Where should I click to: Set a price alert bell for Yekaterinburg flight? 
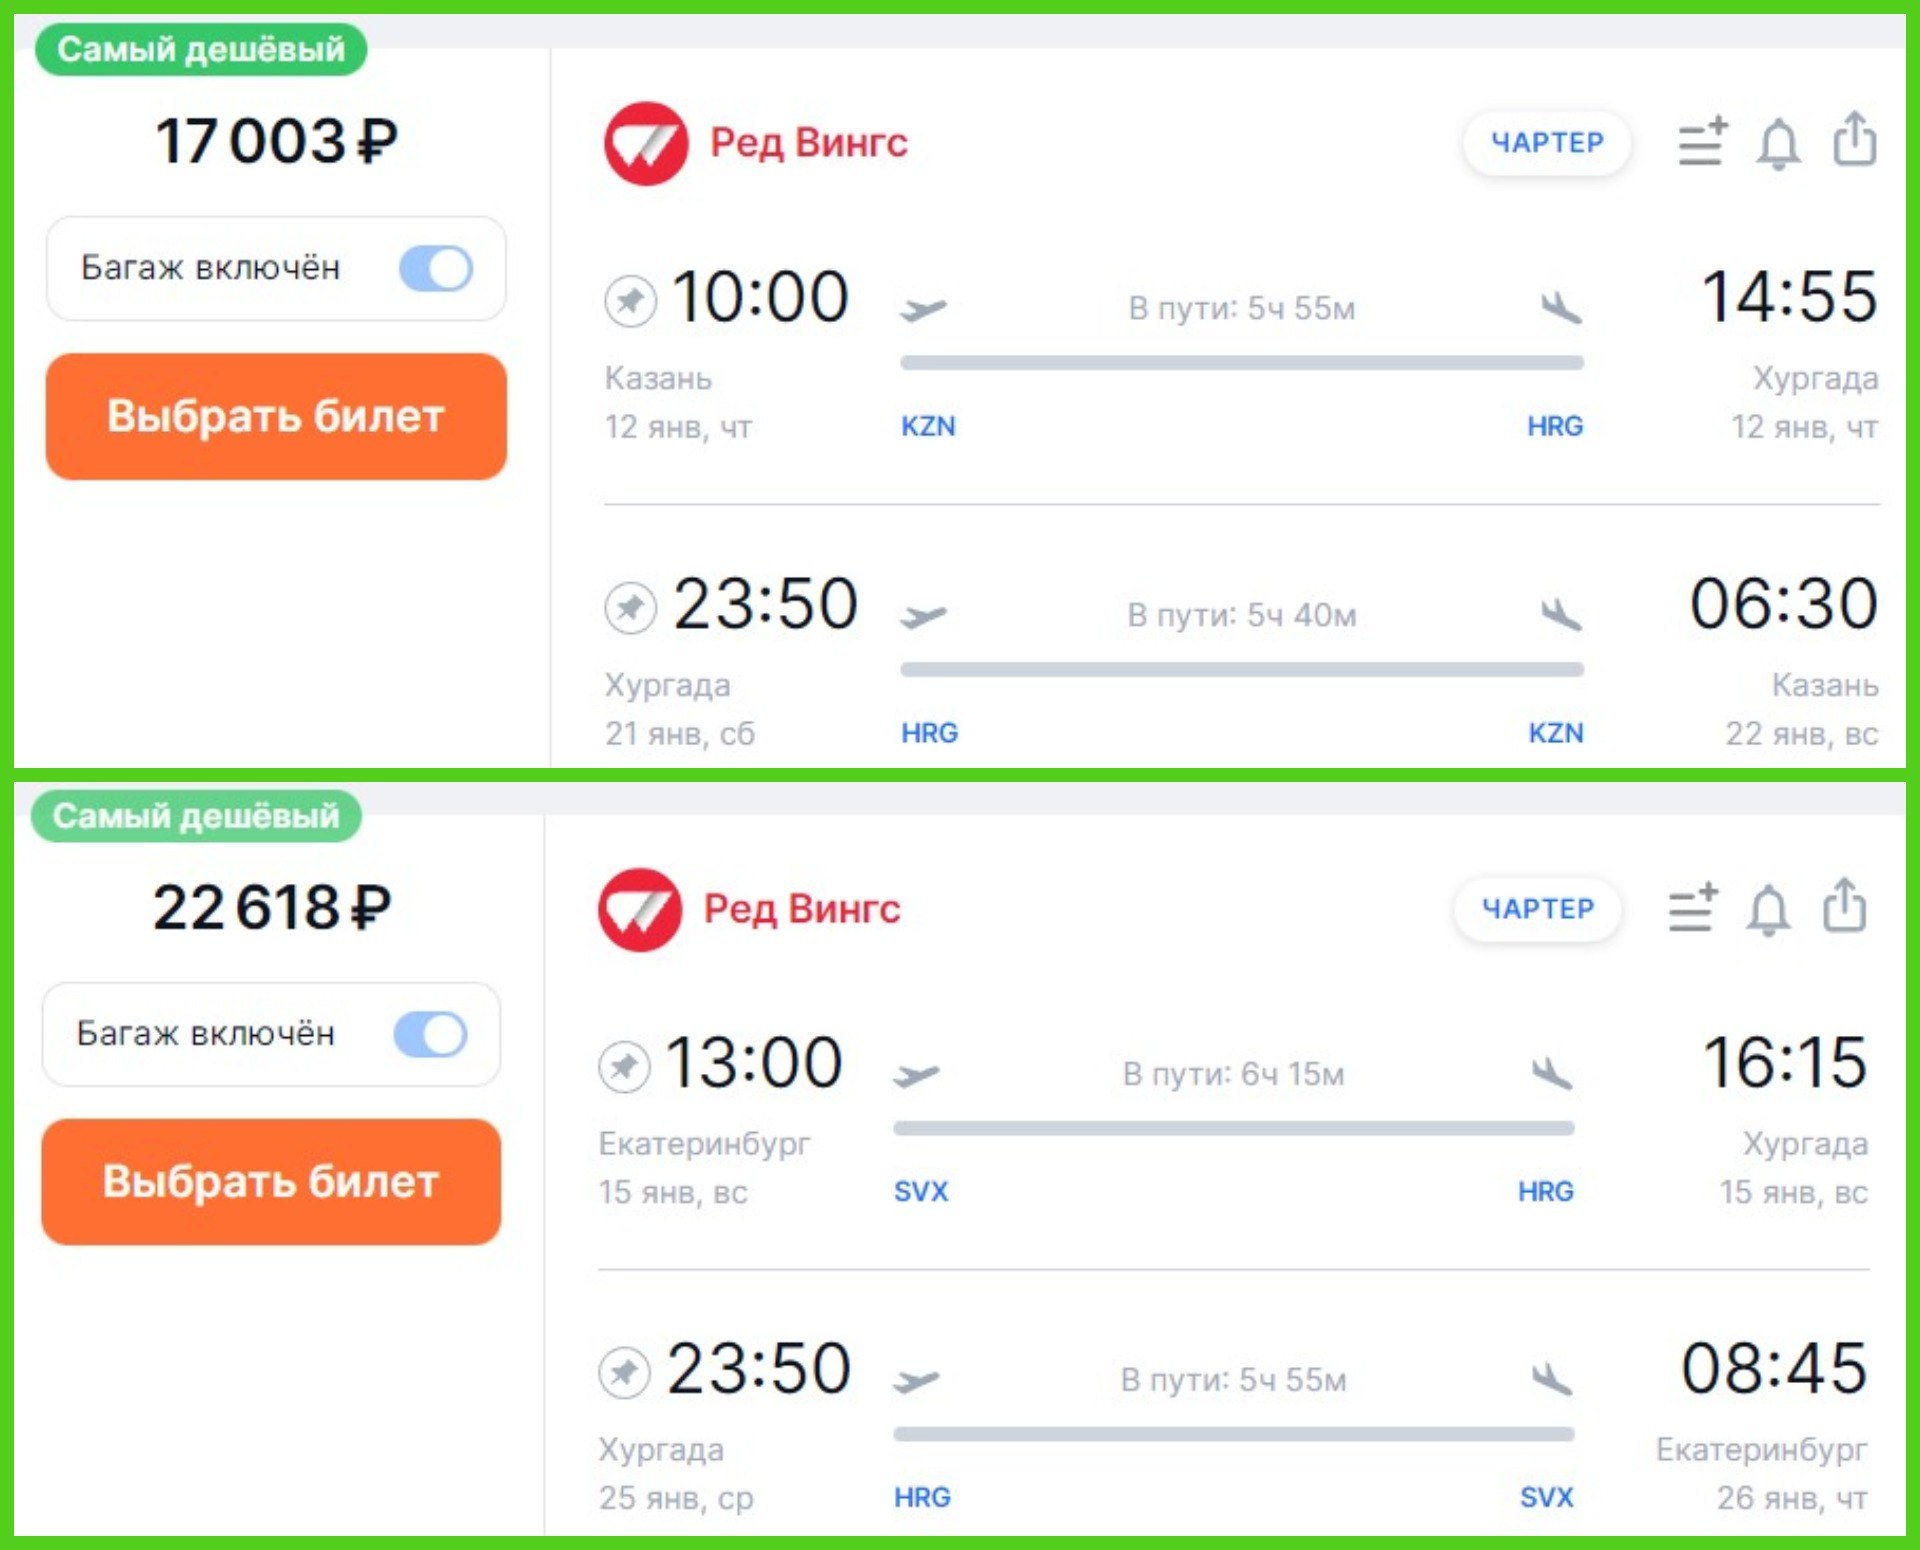click(x=1768, y=909)
